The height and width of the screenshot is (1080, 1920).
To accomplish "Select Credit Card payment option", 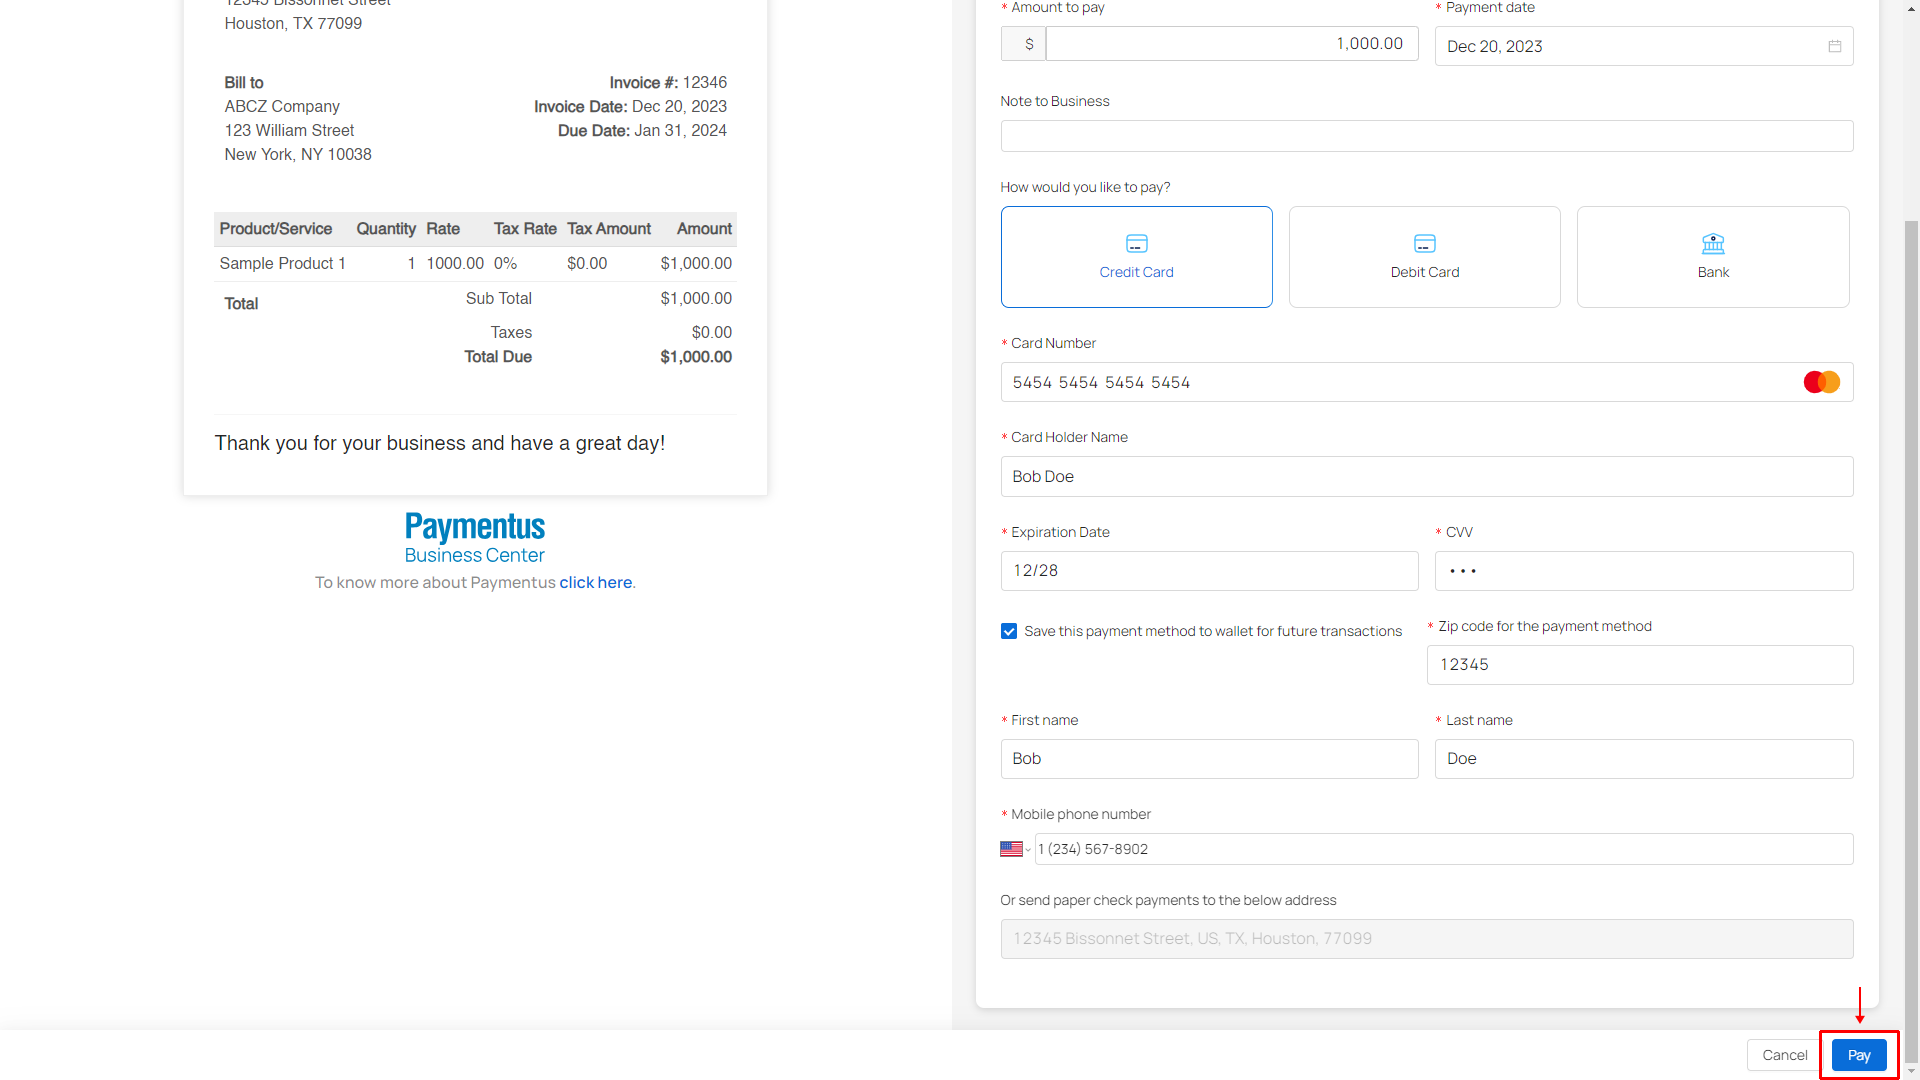I will tap(1136, 257).
